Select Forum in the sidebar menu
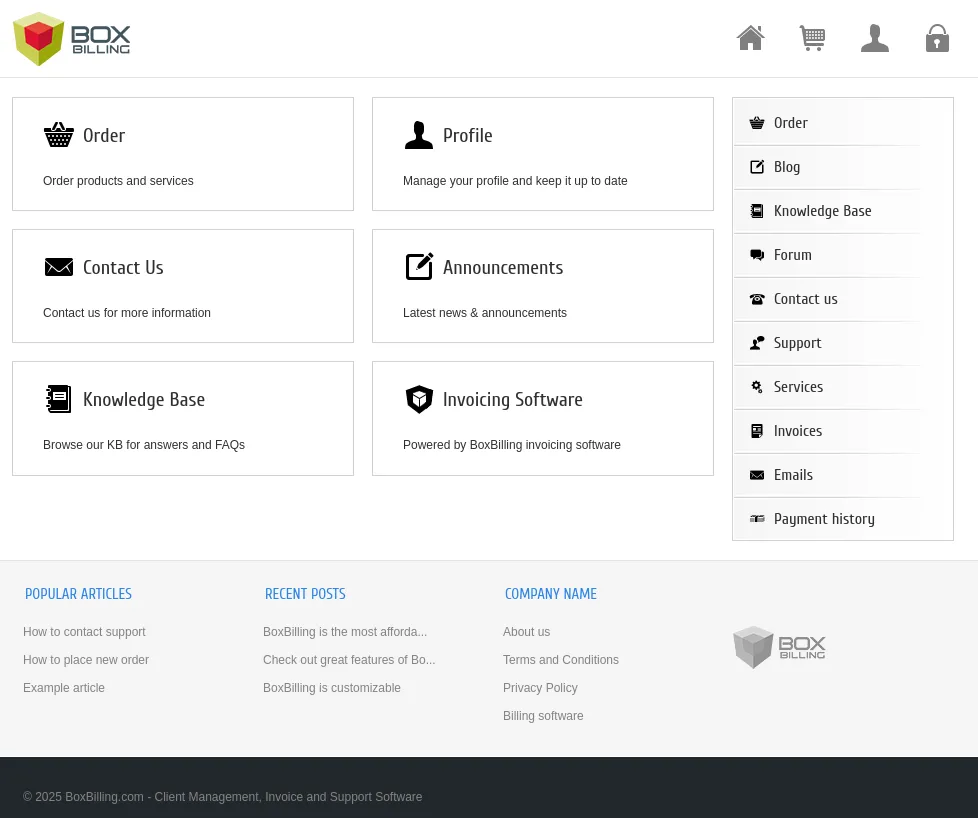The width and height of the screenshot is (978, 818). click(x=792, y=255)
